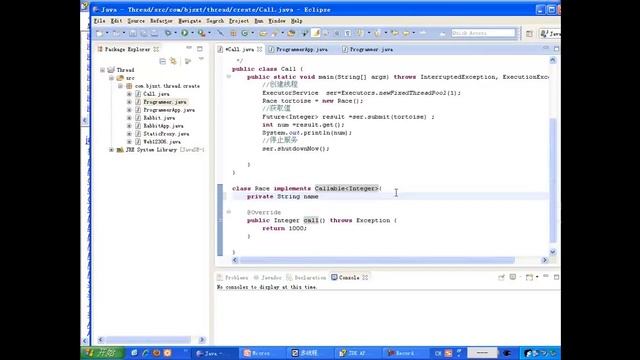Select Web12306.java in Package Explorer
The width and height of the screenshot is (640, 360).
(162, 142)
